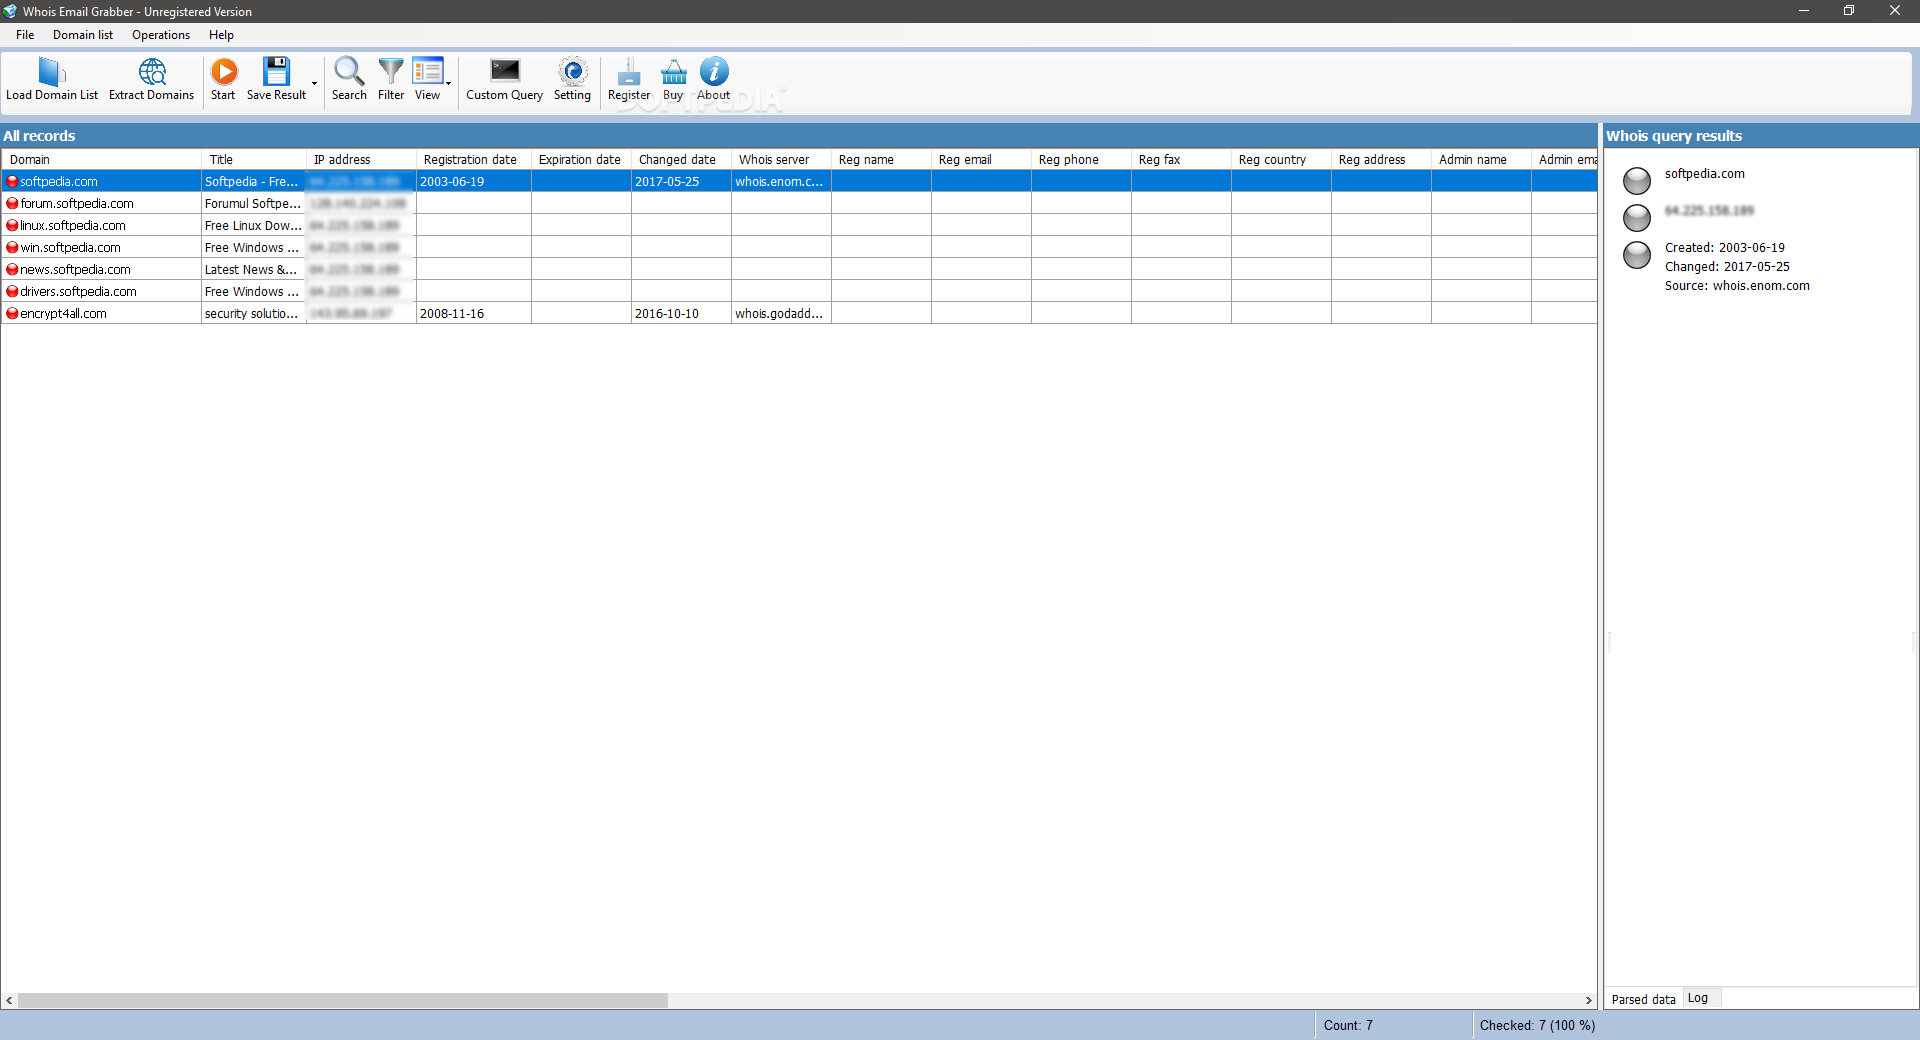Screen dimensions: 1920x1040
Task: Click the Load Domain List toolbar icon
Action: [52, 72]
